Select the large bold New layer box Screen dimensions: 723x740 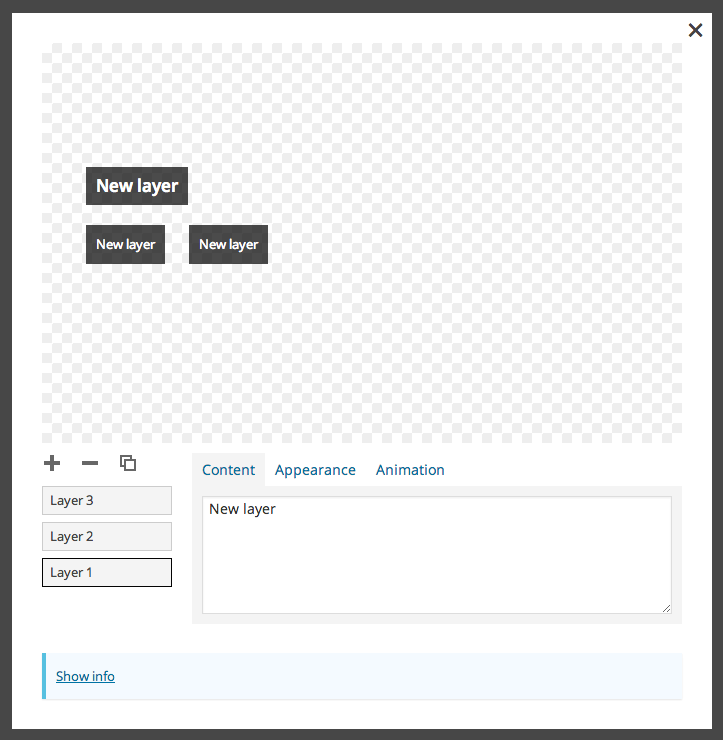pyautogui.click(x=137, y=186)
